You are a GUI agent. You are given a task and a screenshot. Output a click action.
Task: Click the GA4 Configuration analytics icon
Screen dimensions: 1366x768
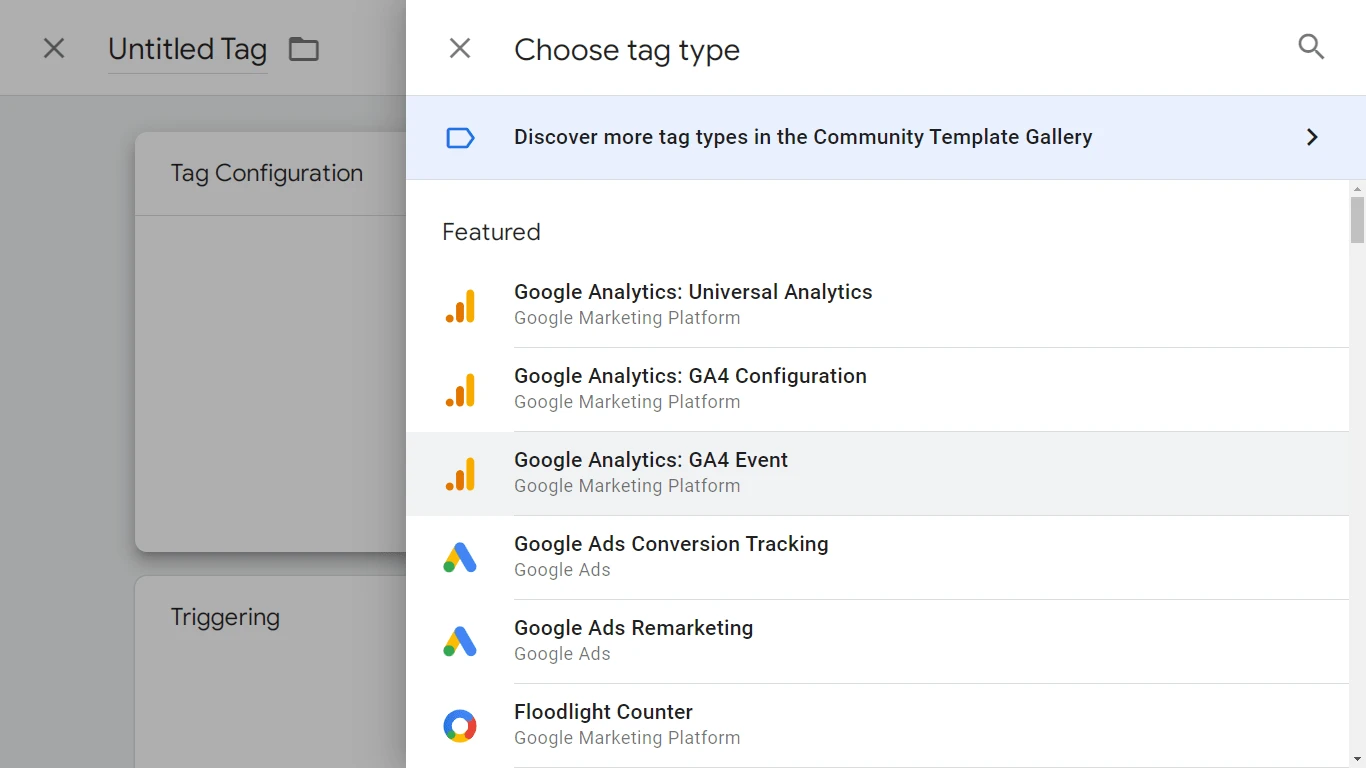pos(460,390)
